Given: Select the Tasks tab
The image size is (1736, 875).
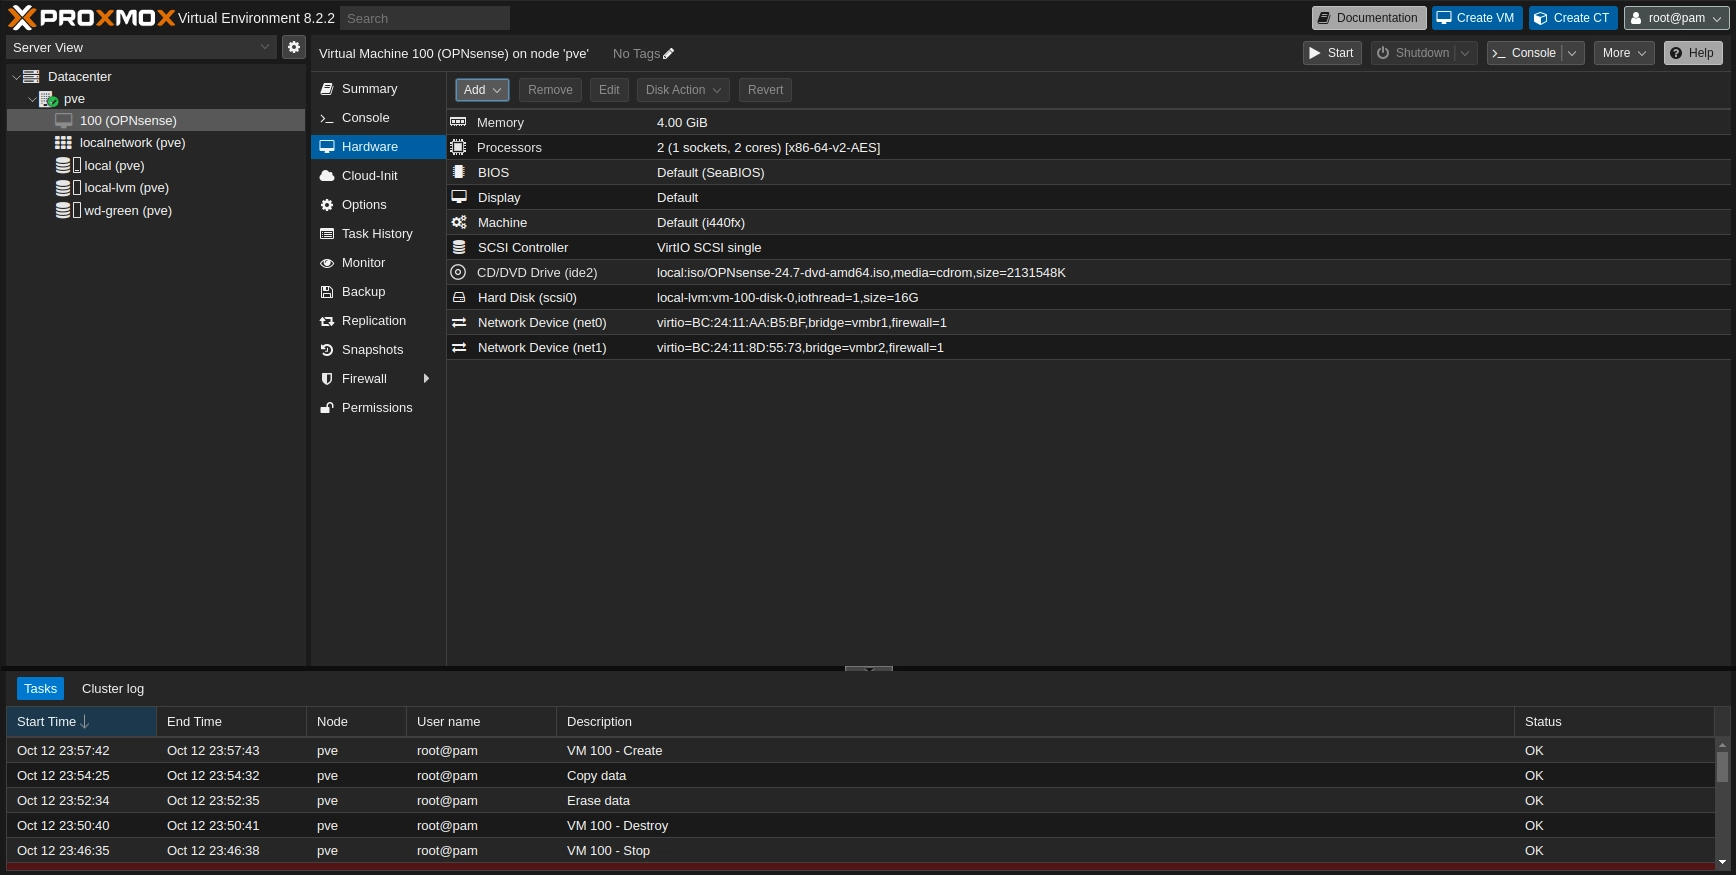Looking at the screenshot, I should (x=40, y=689).
